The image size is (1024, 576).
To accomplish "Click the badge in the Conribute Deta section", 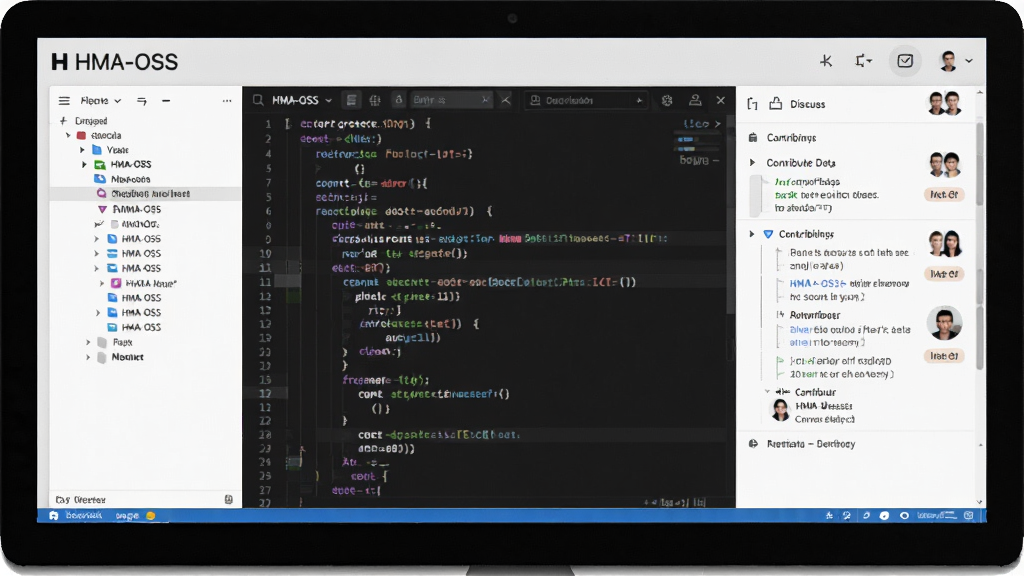I will click(944, 195).
